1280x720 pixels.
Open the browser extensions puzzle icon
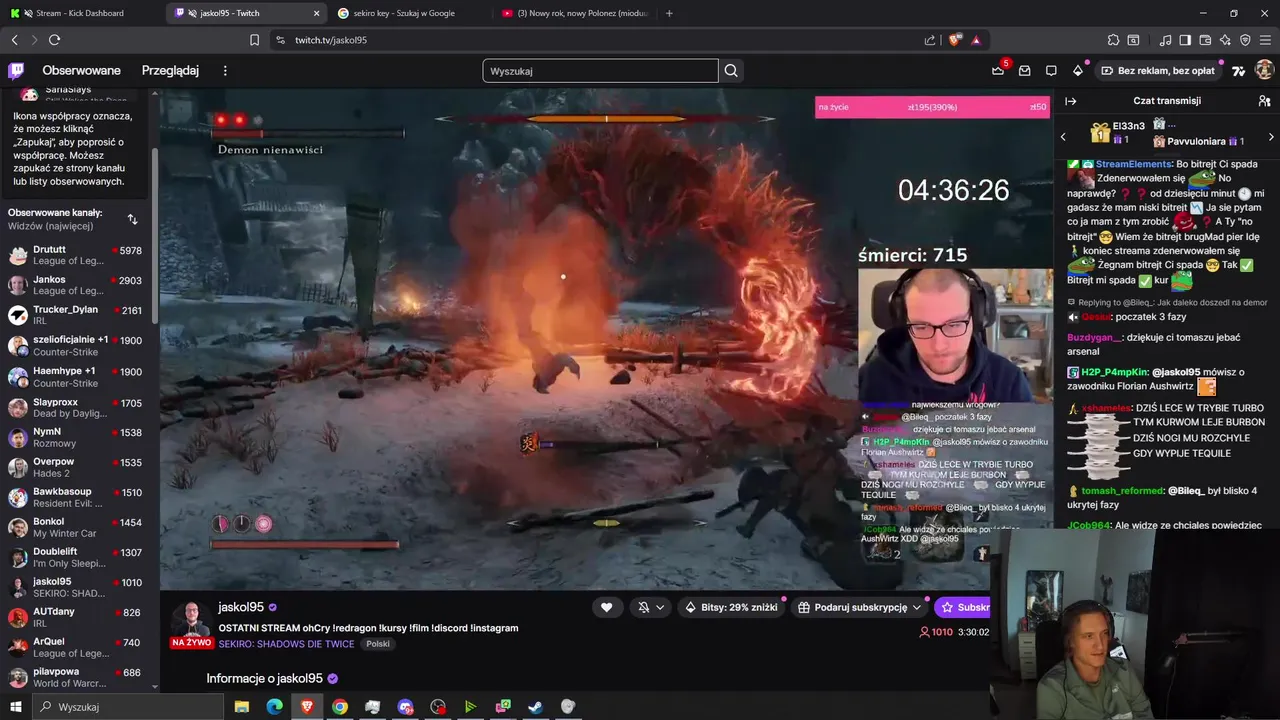1113,40
